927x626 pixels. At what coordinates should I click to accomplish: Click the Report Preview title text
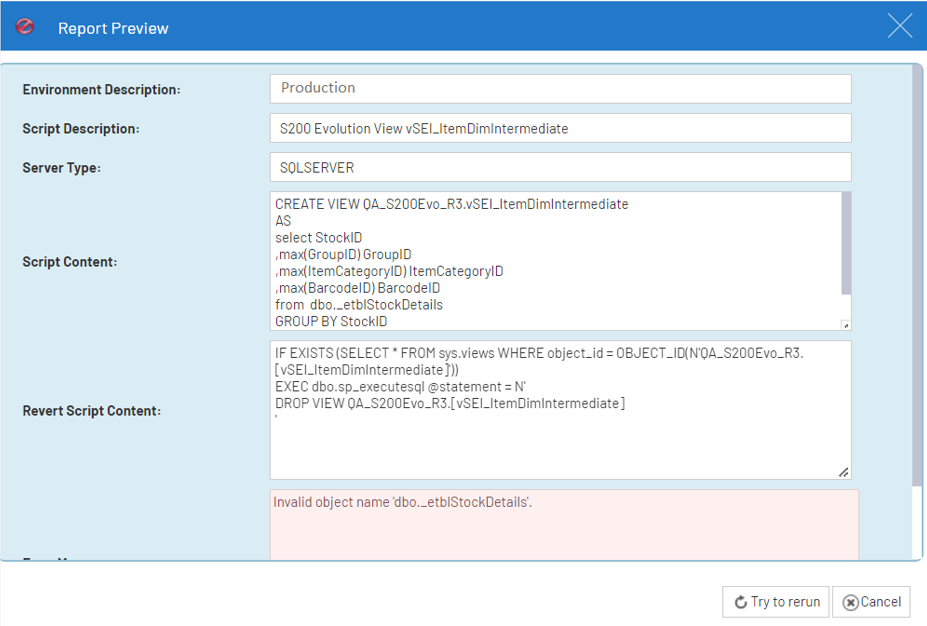(113, 29)
